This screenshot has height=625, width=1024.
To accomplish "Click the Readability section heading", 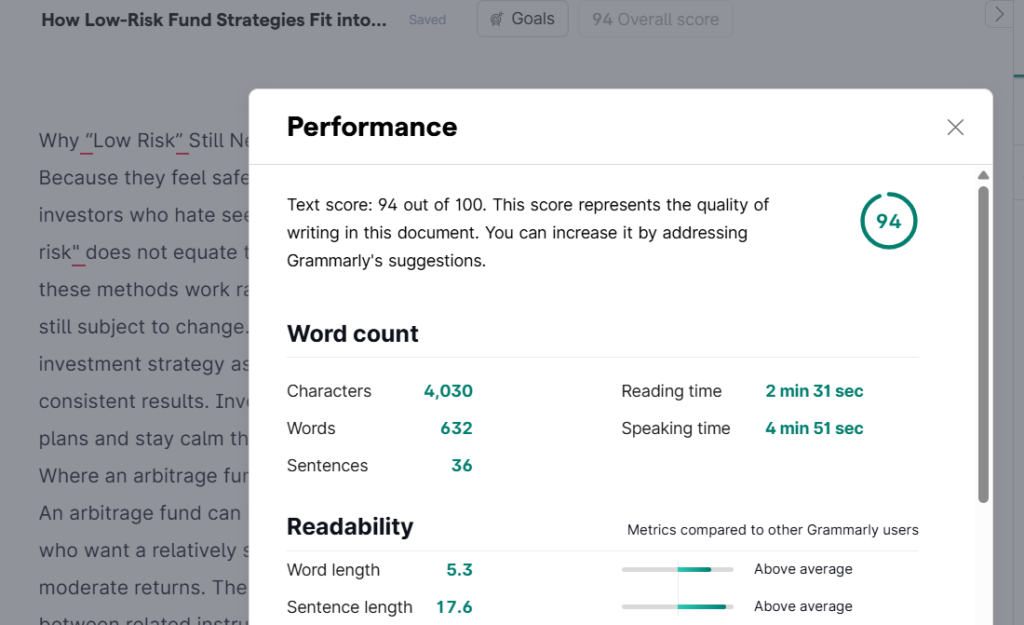I will 350,527.
